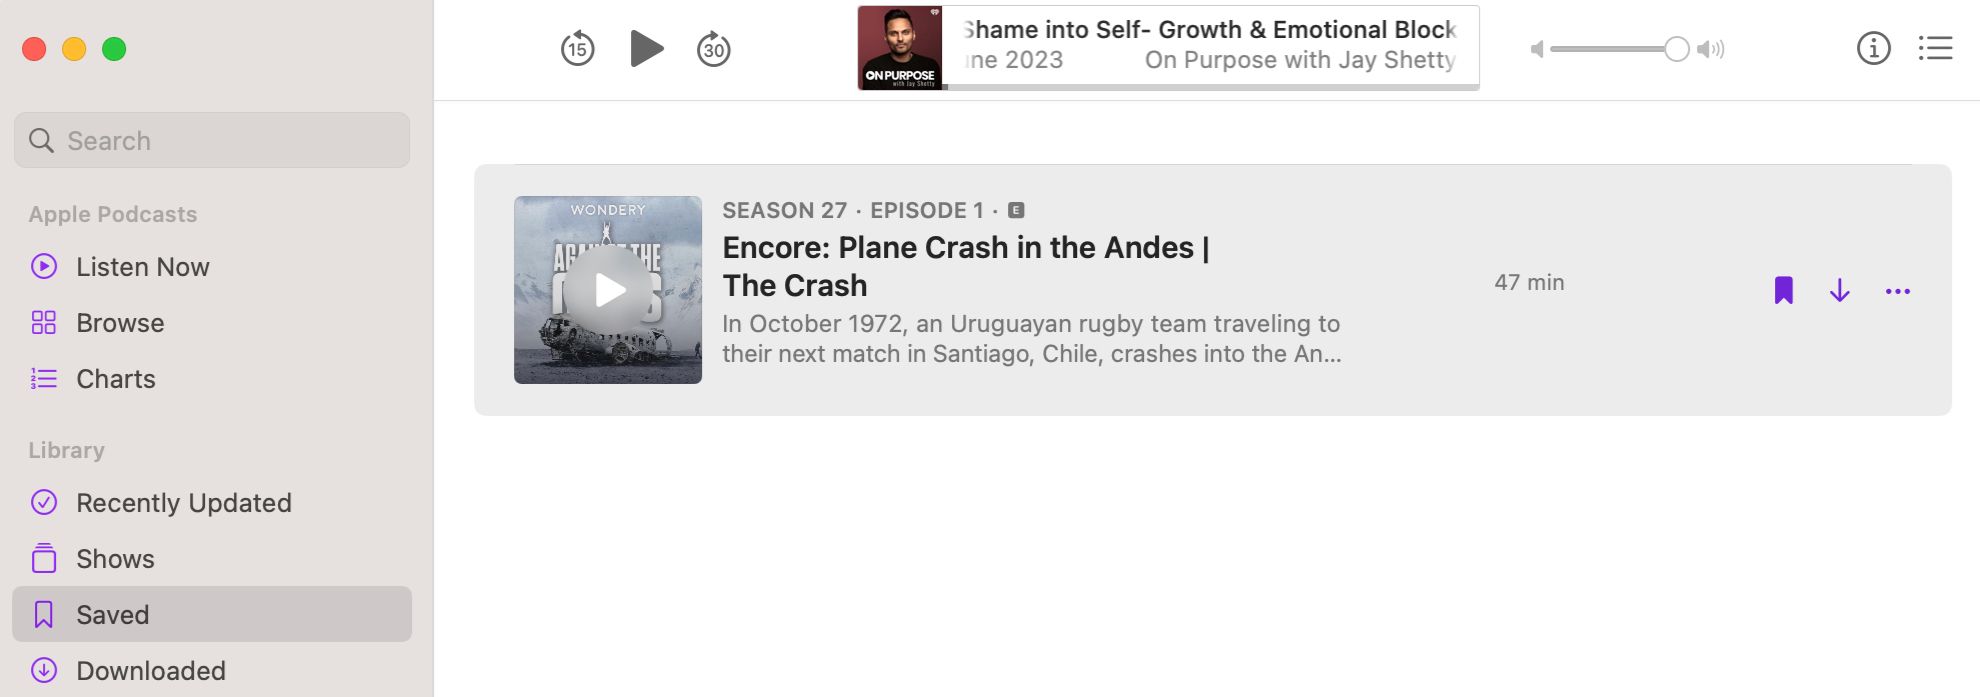Viewport: 1980px width, 697px height.
Task: Select the skip back 15 seconds icon
Action: [577, 47]
